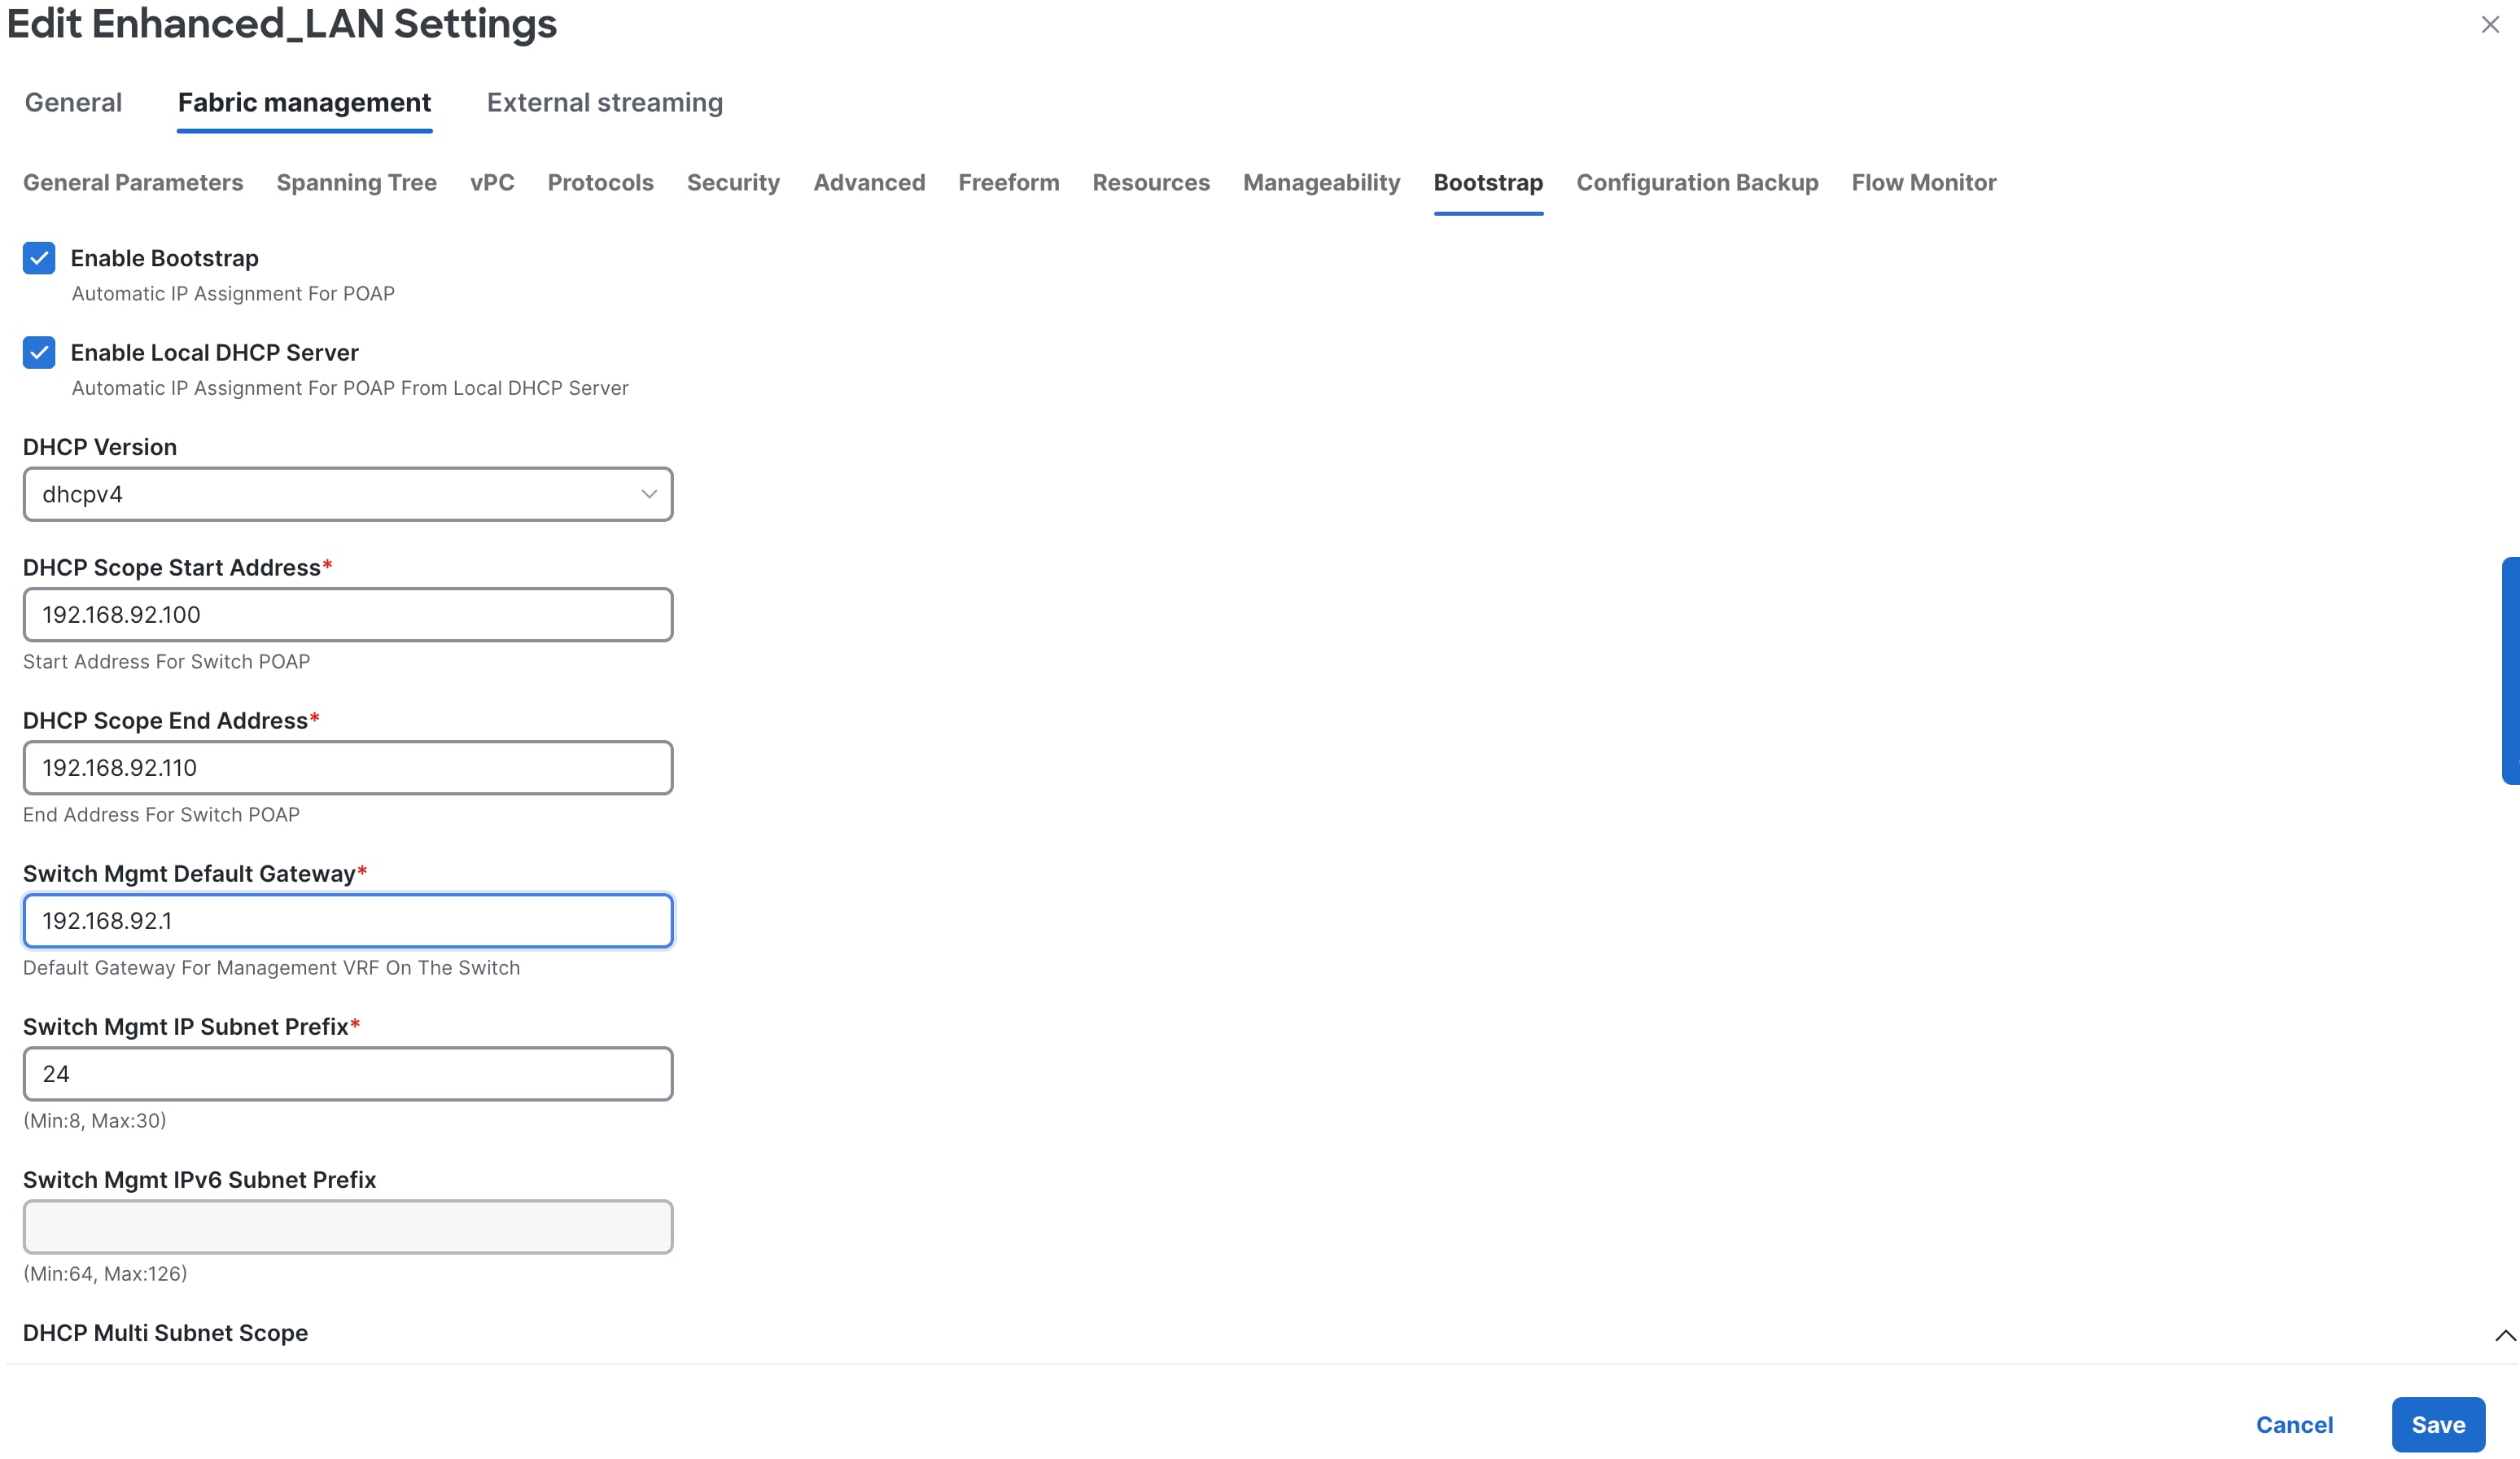Select the Flow Monitor tab
2520x1459 pixels.
tap(1922, 182)
